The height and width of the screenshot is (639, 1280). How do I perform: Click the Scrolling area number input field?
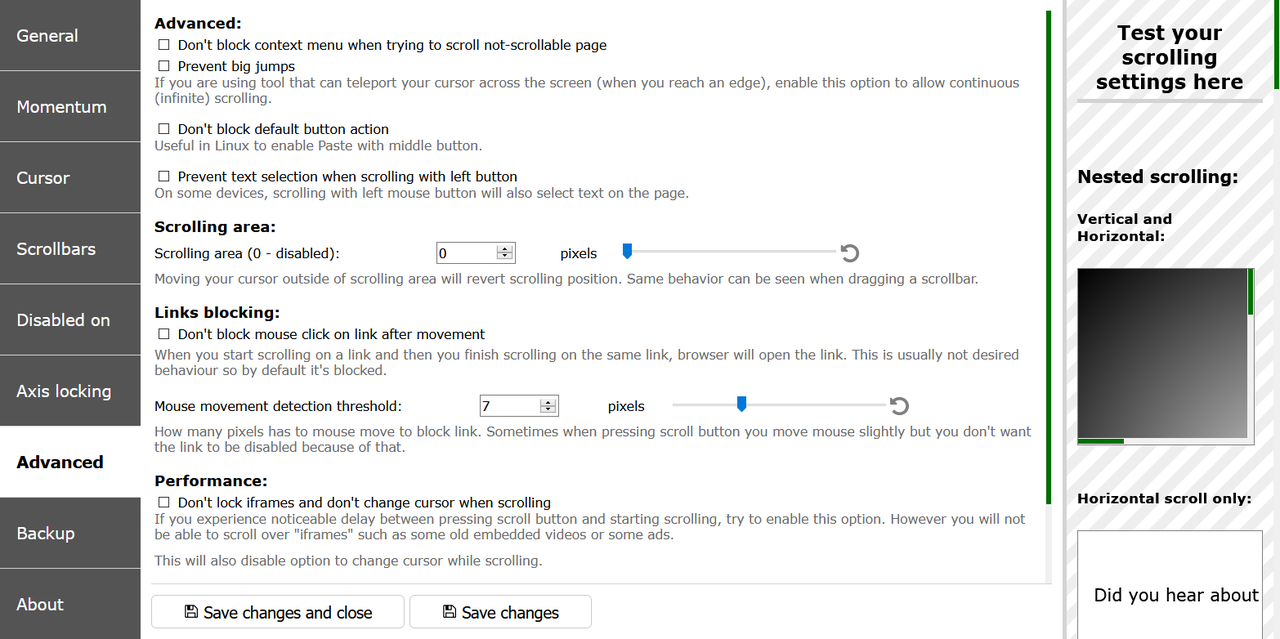[476, 253]
